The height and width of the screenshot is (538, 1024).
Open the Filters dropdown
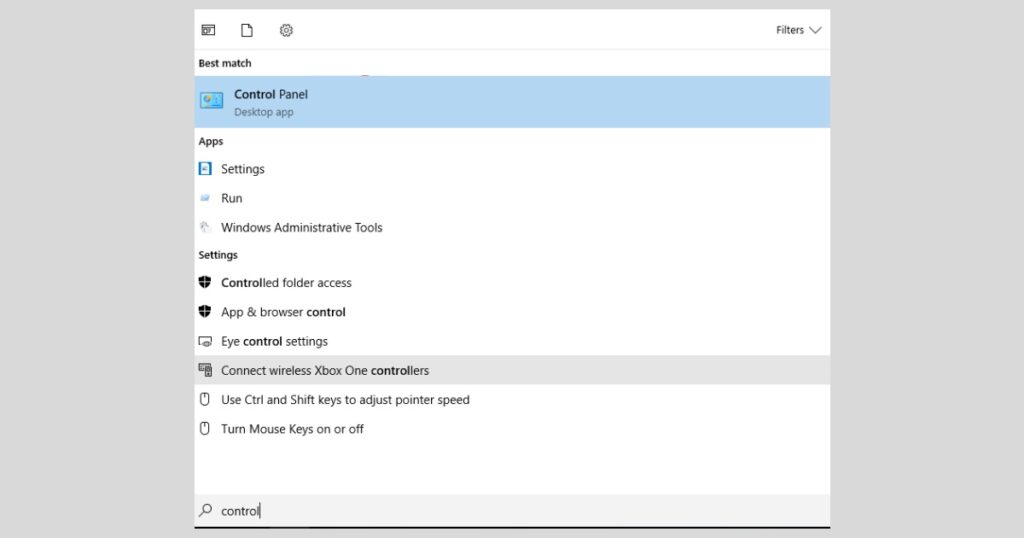[798, 30]
